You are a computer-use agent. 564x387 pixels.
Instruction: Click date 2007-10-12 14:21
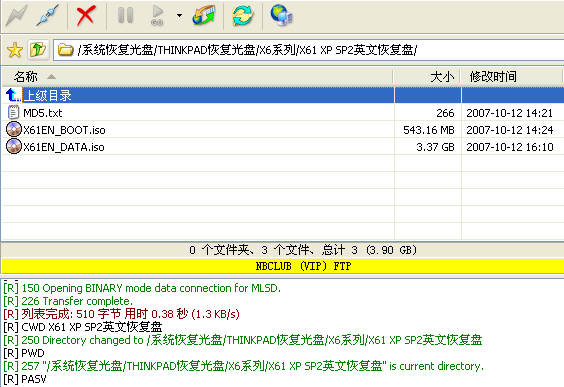coord(509,113)
